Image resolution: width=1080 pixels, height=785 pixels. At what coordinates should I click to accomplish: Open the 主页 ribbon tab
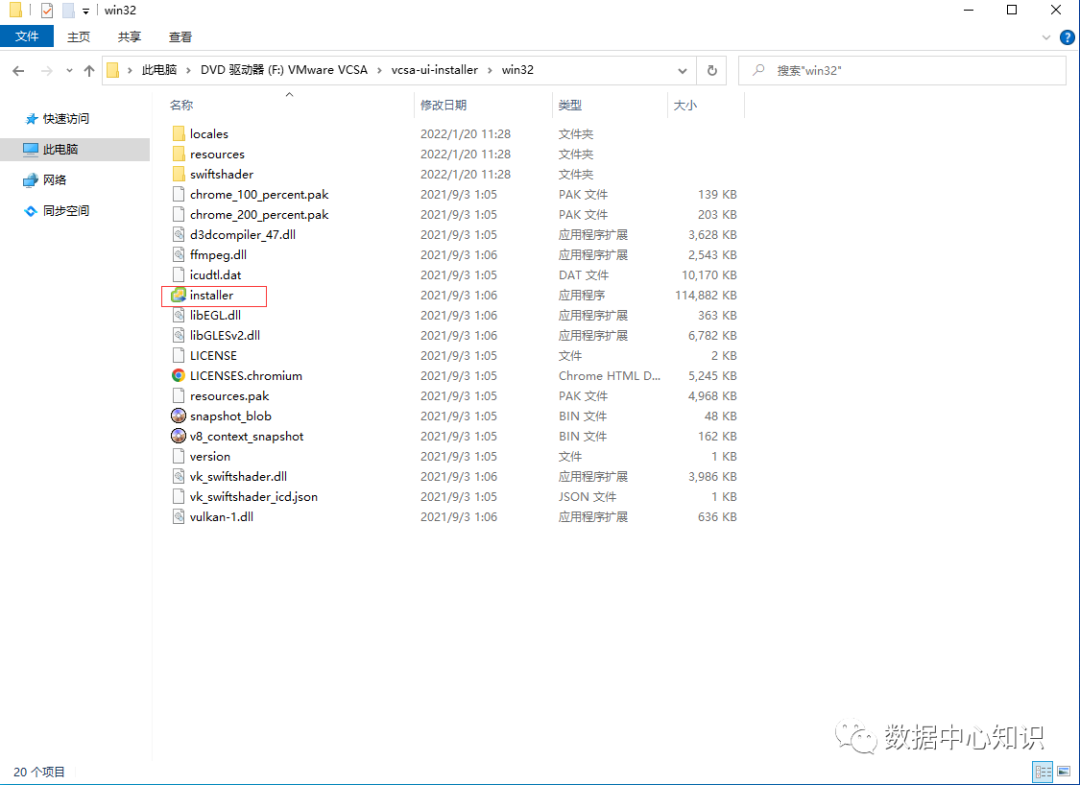click(79, 36)
